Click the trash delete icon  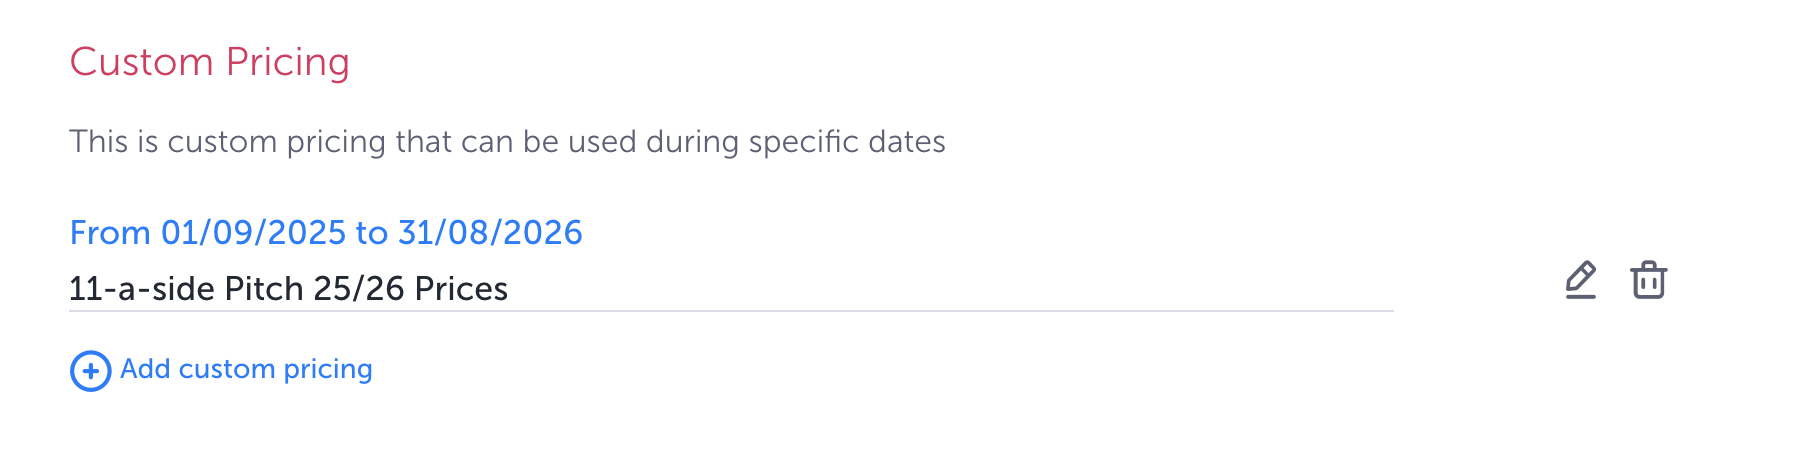[1648, 280]
